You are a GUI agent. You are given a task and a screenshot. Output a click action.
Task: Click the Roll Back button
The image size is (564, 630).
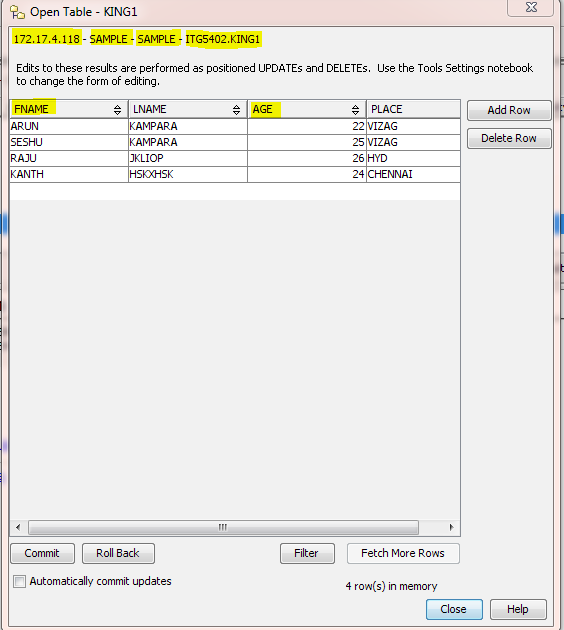[x=118, y=553]
